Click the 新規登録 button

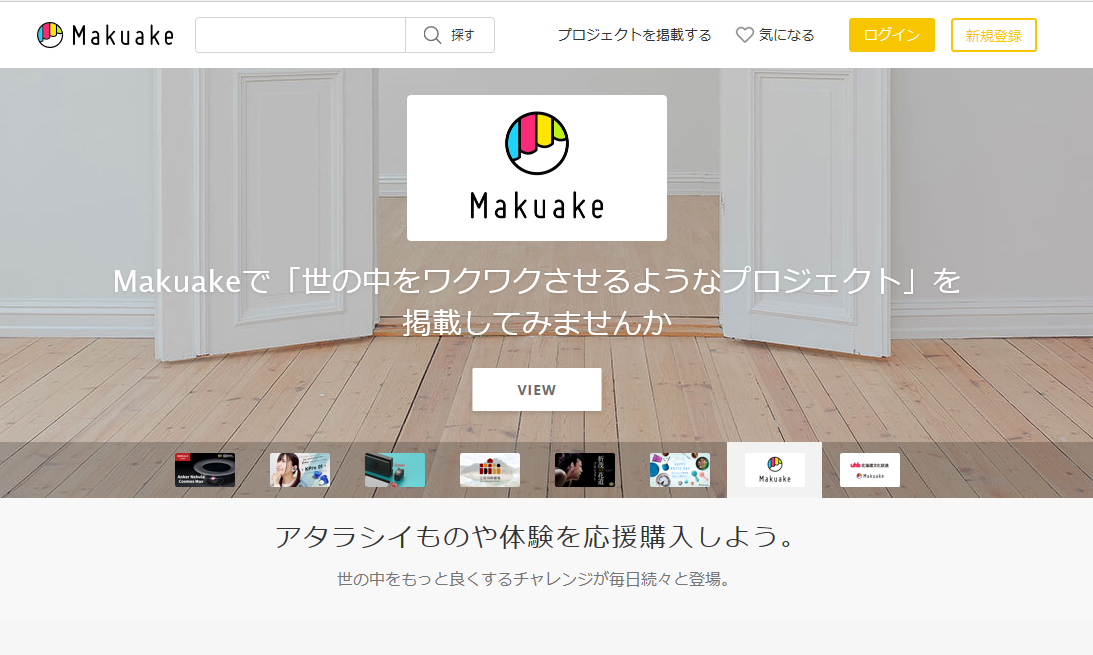coord(993,35)
